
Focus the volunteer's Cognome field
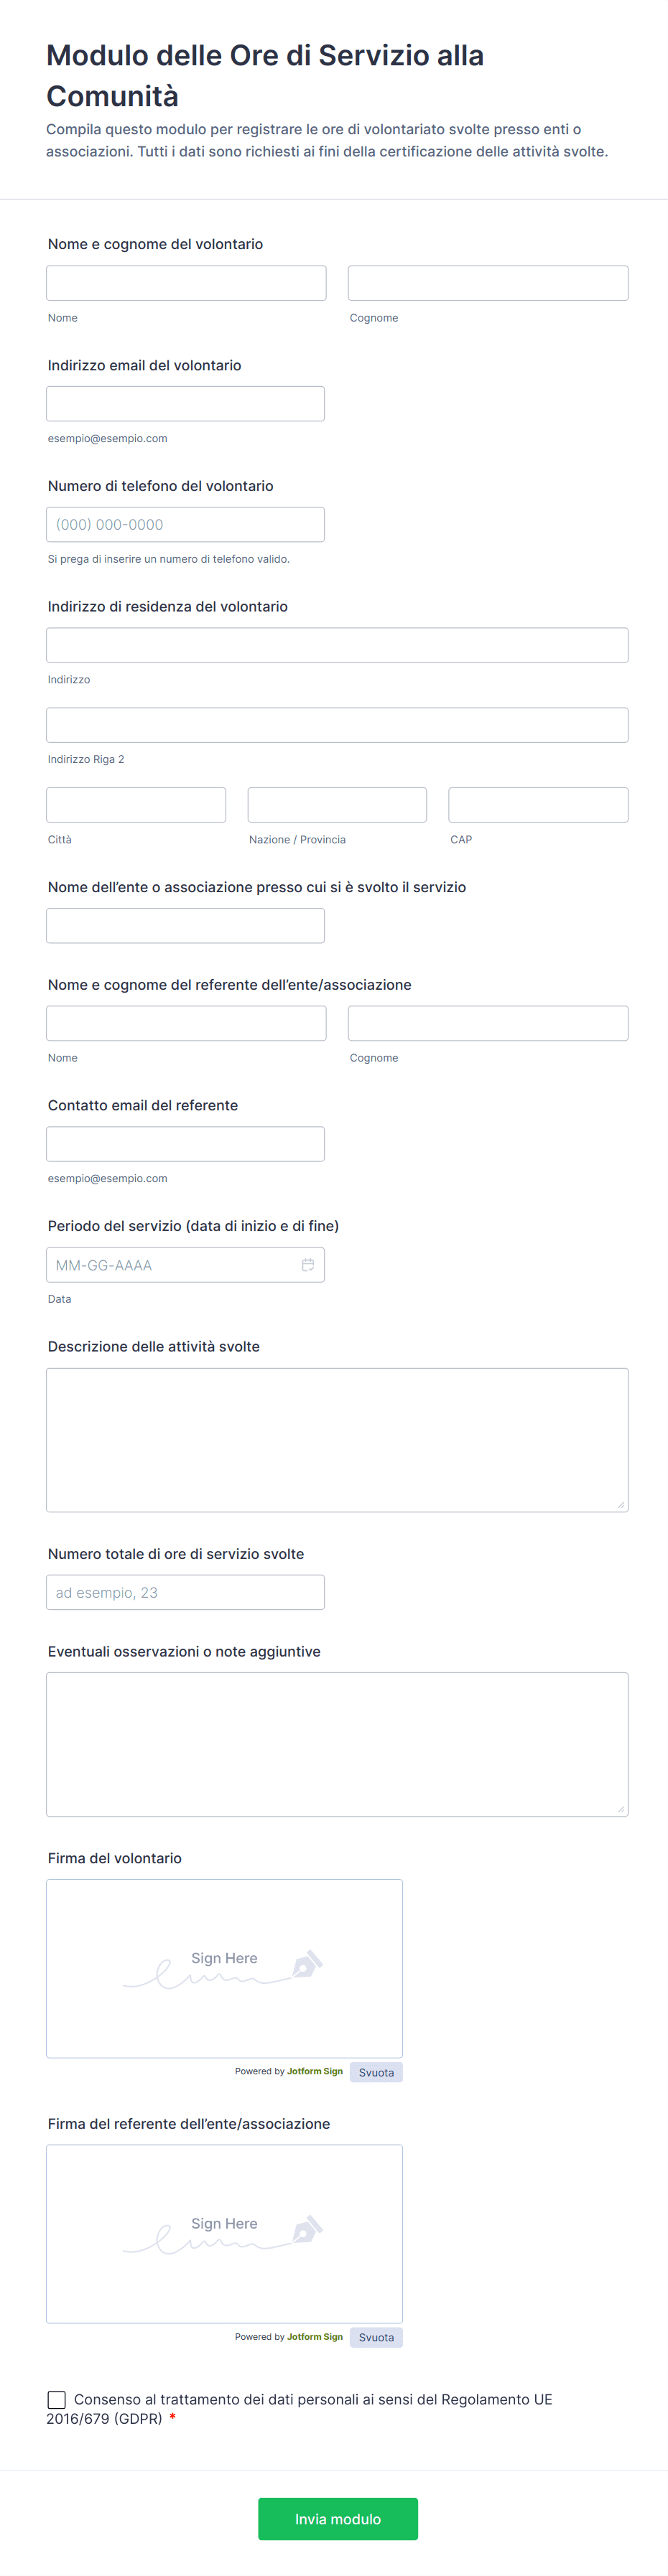coord(488,283)
